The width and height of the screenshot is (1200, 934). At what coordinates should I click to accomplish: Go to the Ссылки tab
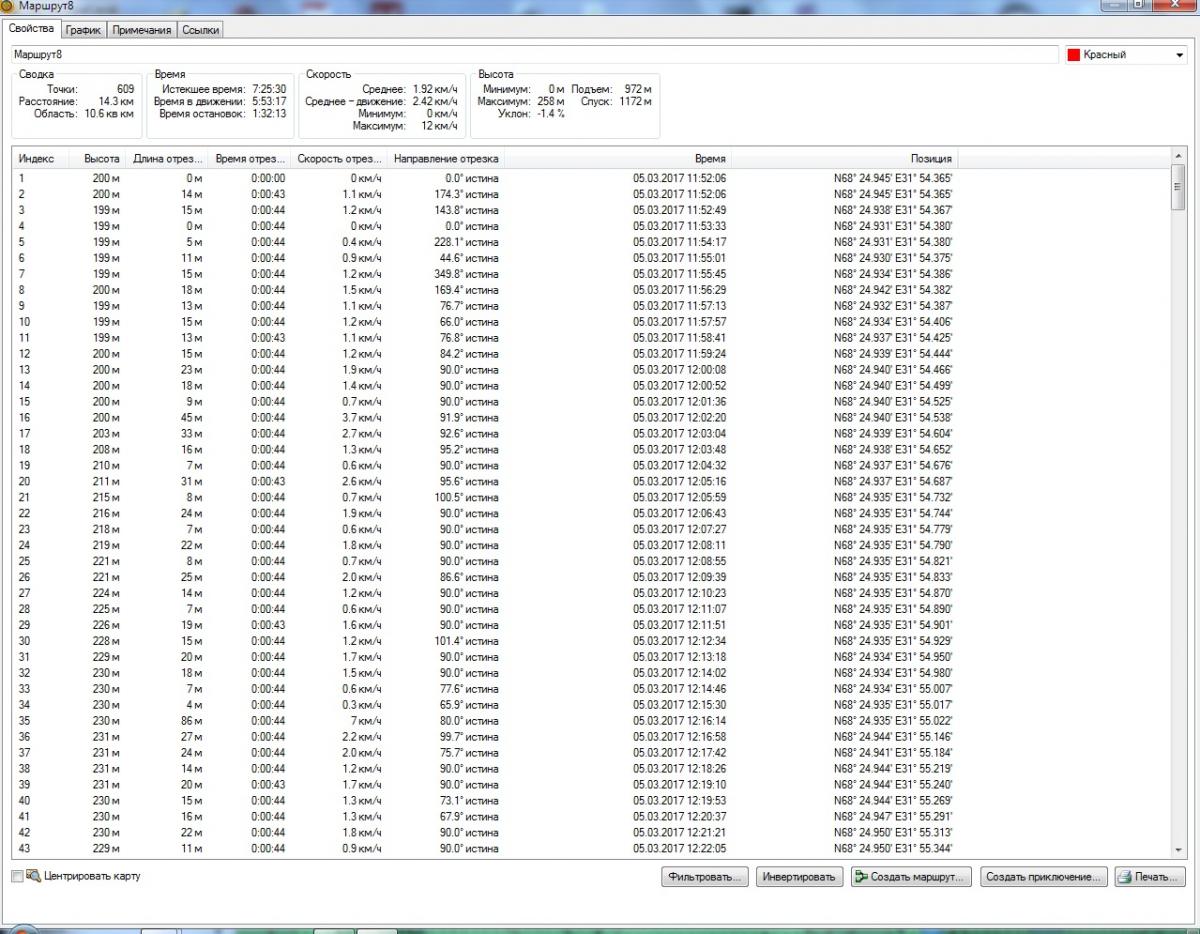[x=200, y=30]
